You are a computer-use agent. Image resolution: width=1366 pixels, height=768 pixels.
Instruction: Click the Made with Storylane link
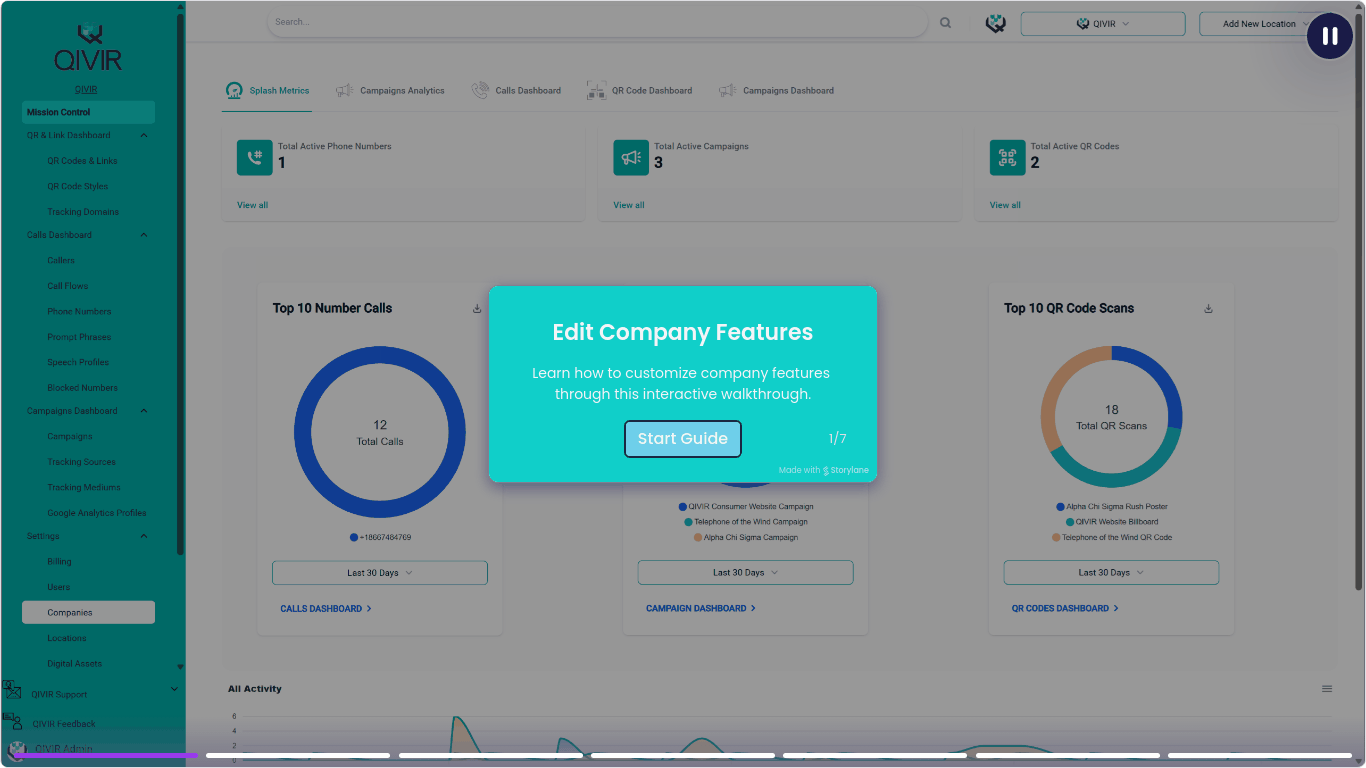pyautogui.click(x=824, y=471)
